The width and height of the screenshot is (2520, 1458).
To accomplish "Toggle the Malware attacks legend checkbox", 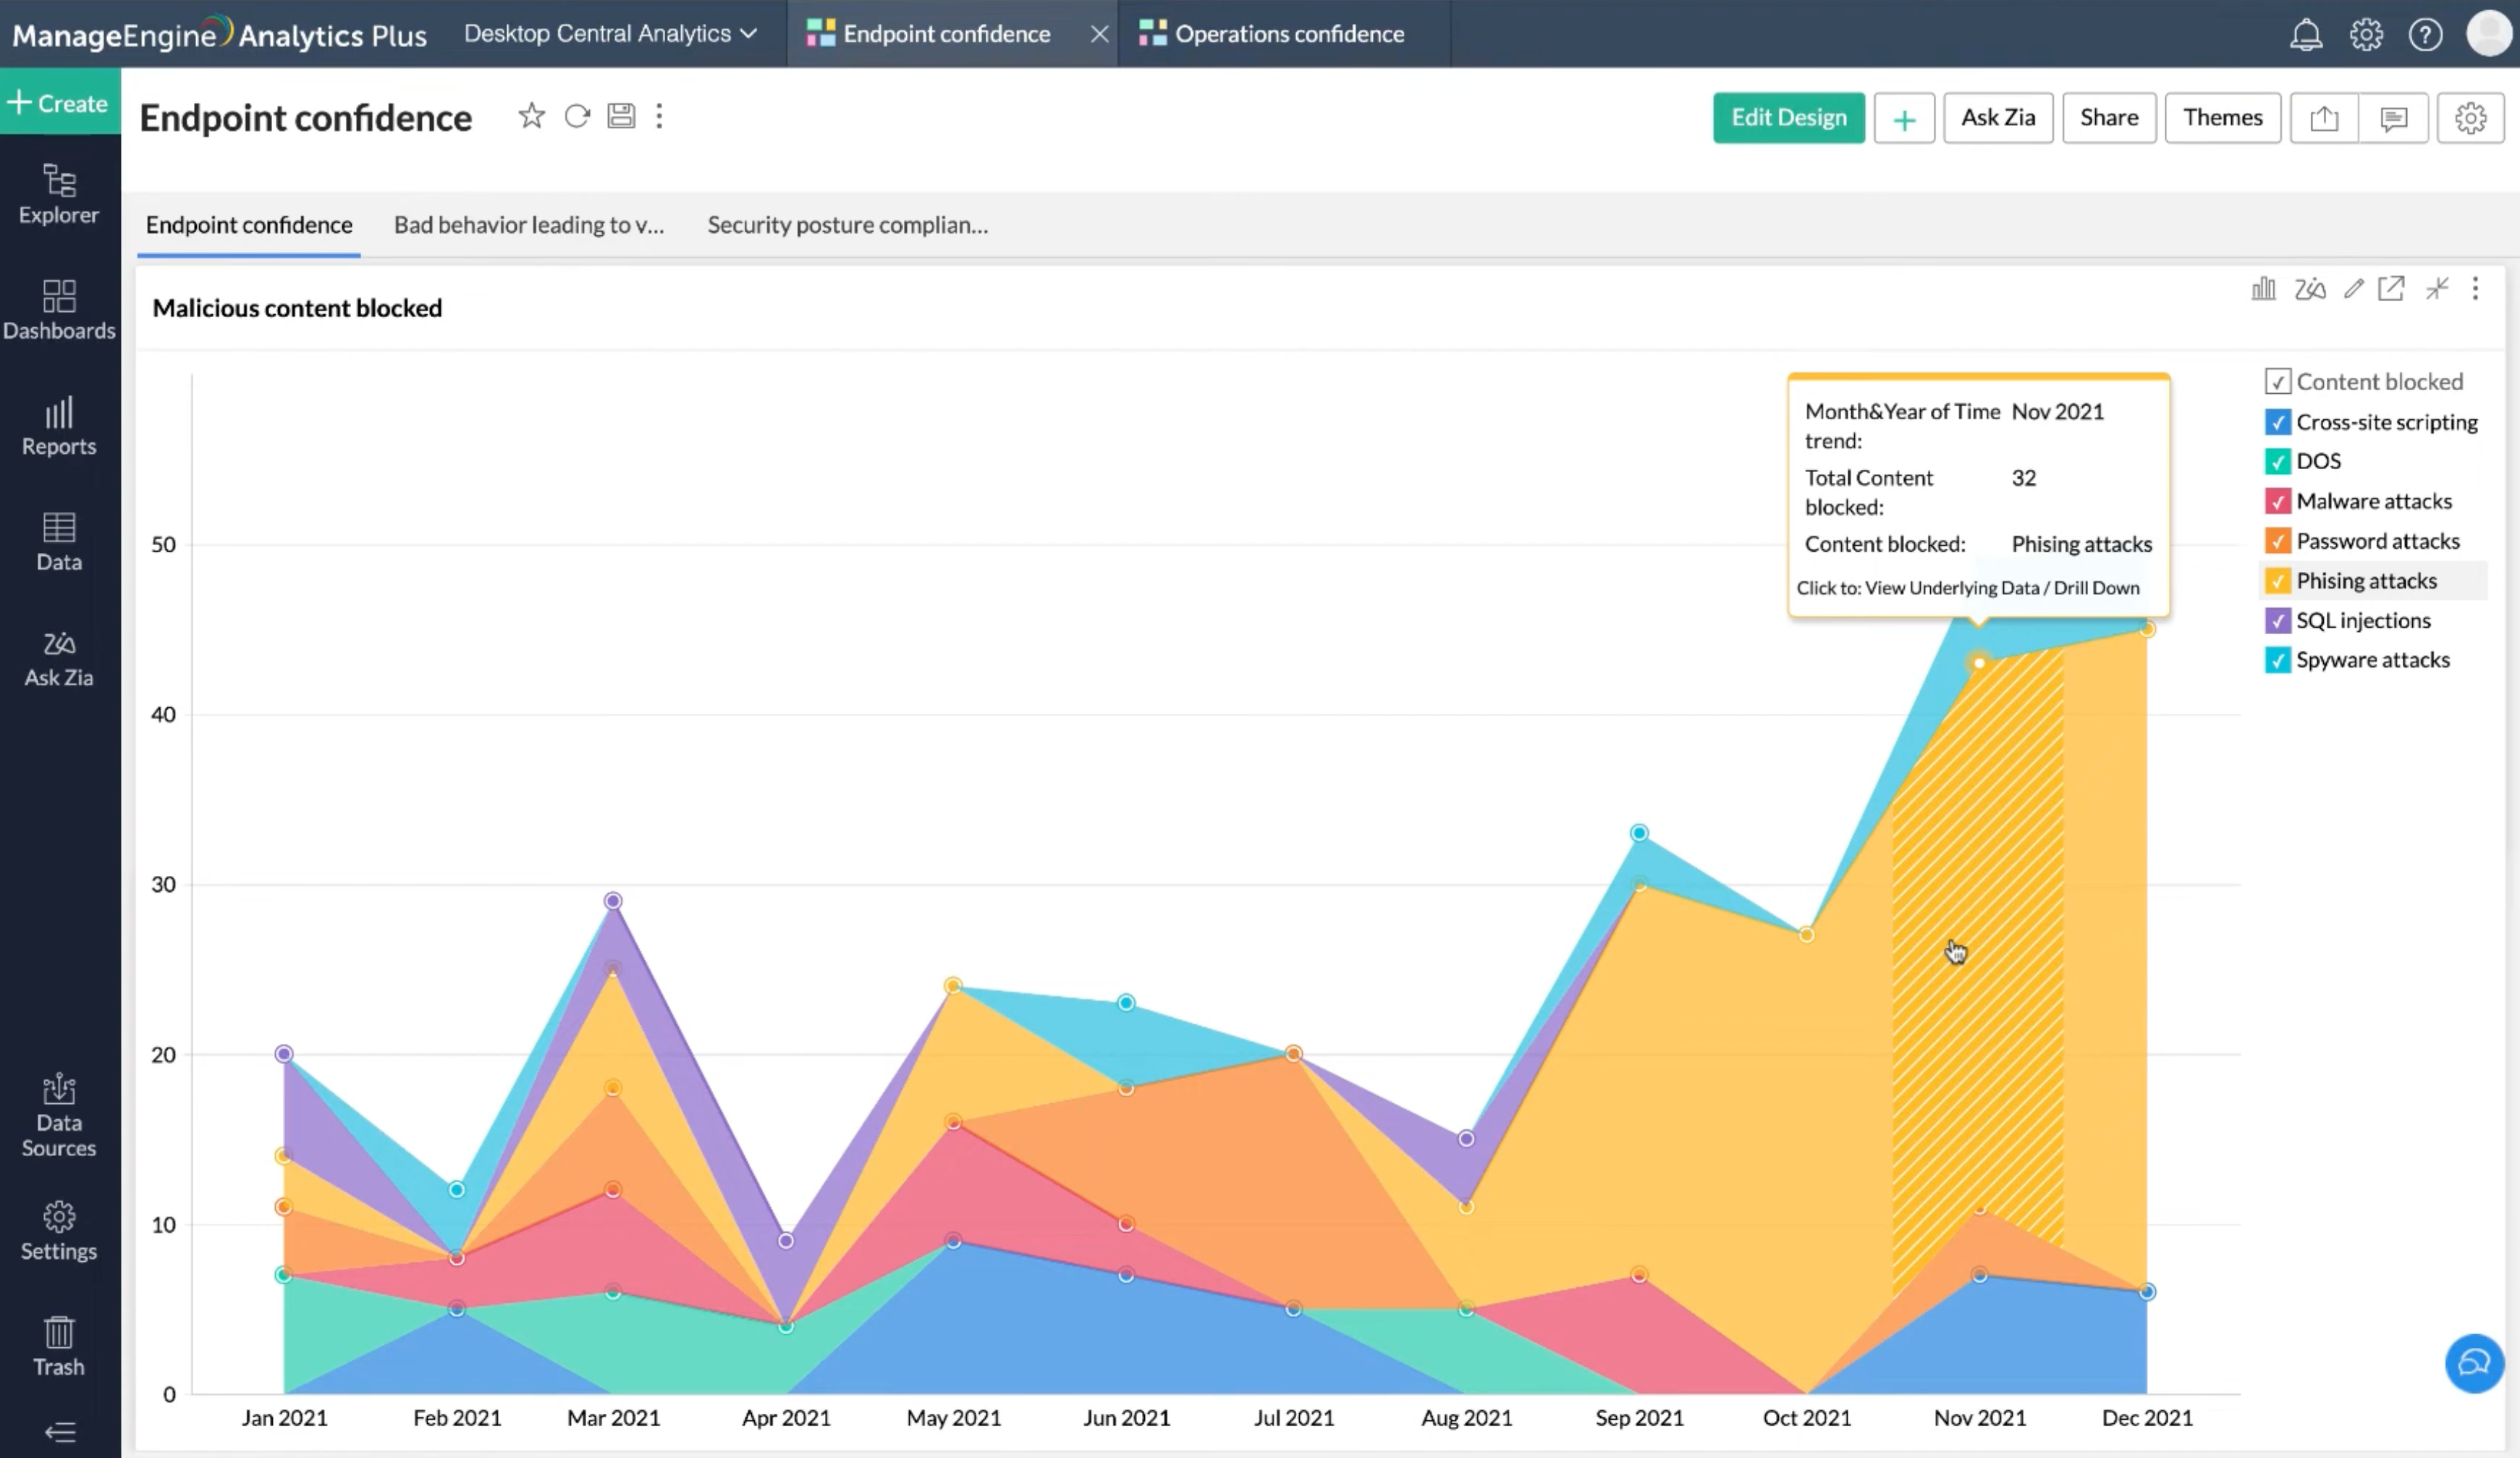I will (2277, 501).
